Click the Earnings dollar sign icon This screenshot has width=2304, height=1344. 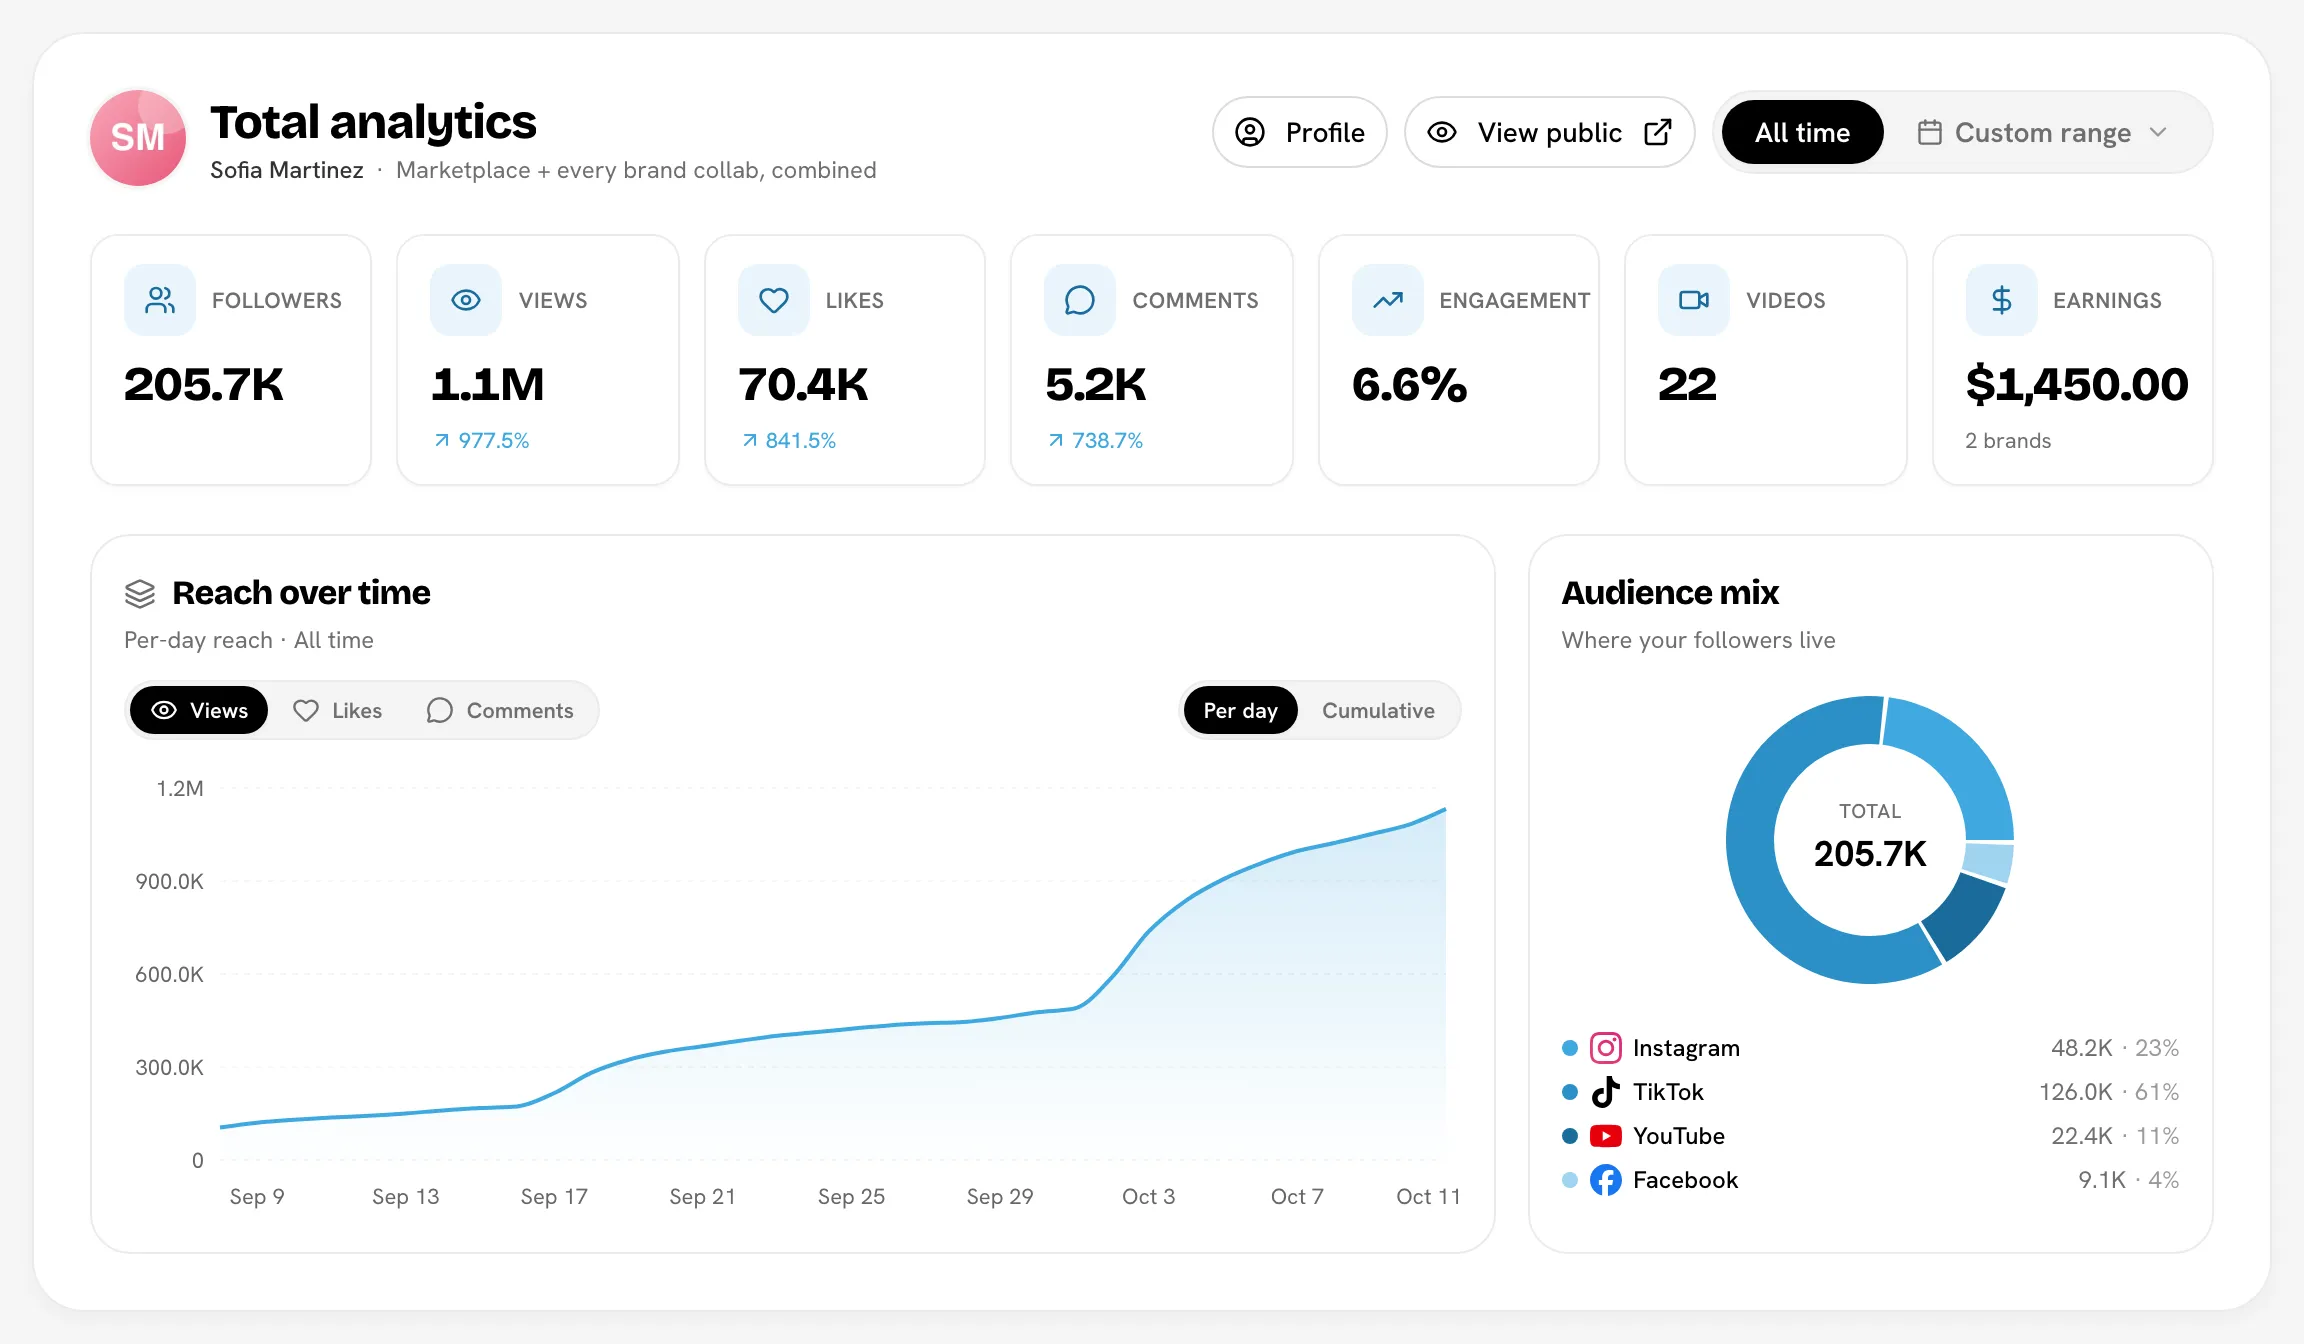coord(2001,300)
